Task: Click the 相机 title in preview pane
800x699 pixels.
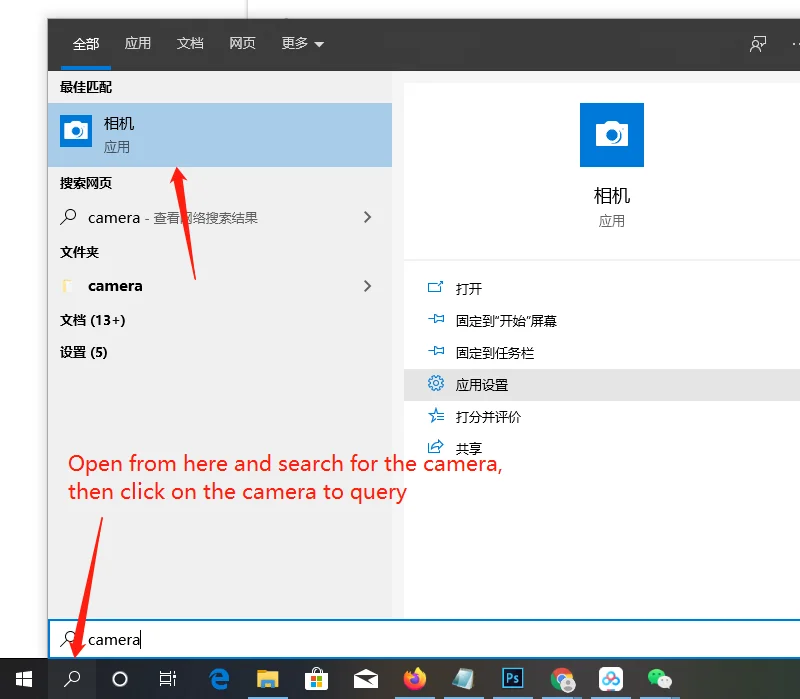Action: coord(612,196)
